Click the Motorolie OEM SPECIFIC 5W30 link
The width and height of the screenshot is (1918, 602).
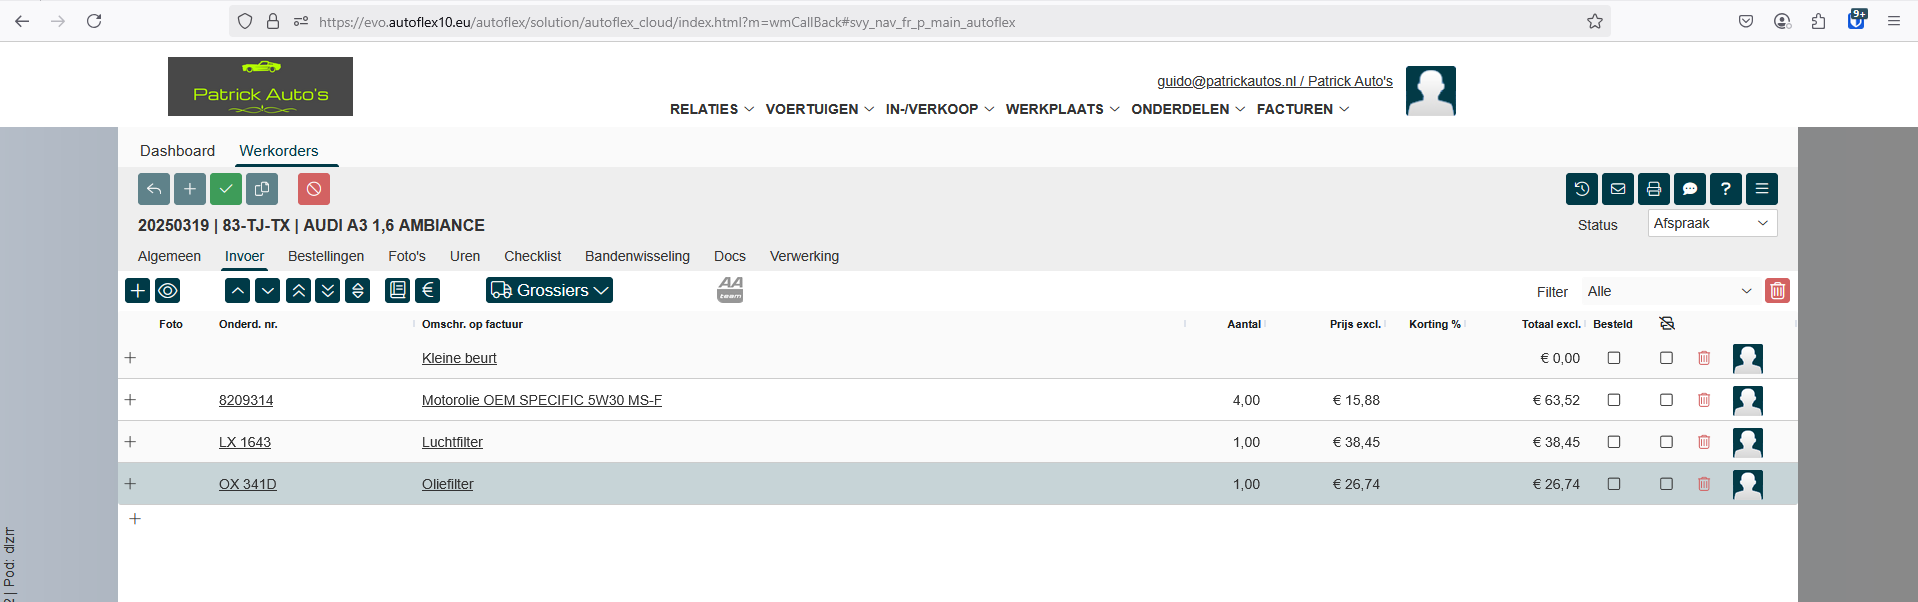click(x=541, y=400)
